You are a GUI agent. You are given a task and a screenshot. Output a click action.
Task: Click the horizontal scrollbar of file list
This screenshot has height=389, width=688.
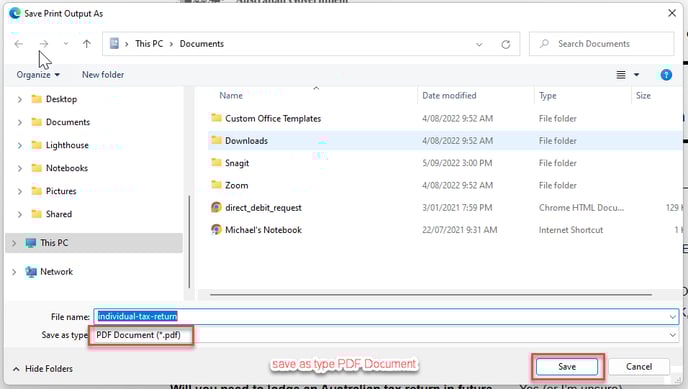click(x=431, y=295)
